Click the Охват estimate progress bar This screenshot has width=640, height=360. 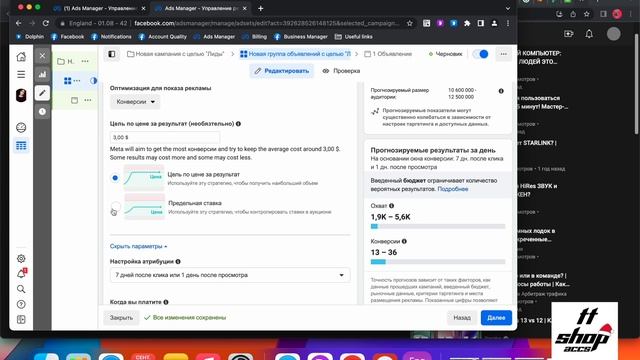tap(438, 227)
